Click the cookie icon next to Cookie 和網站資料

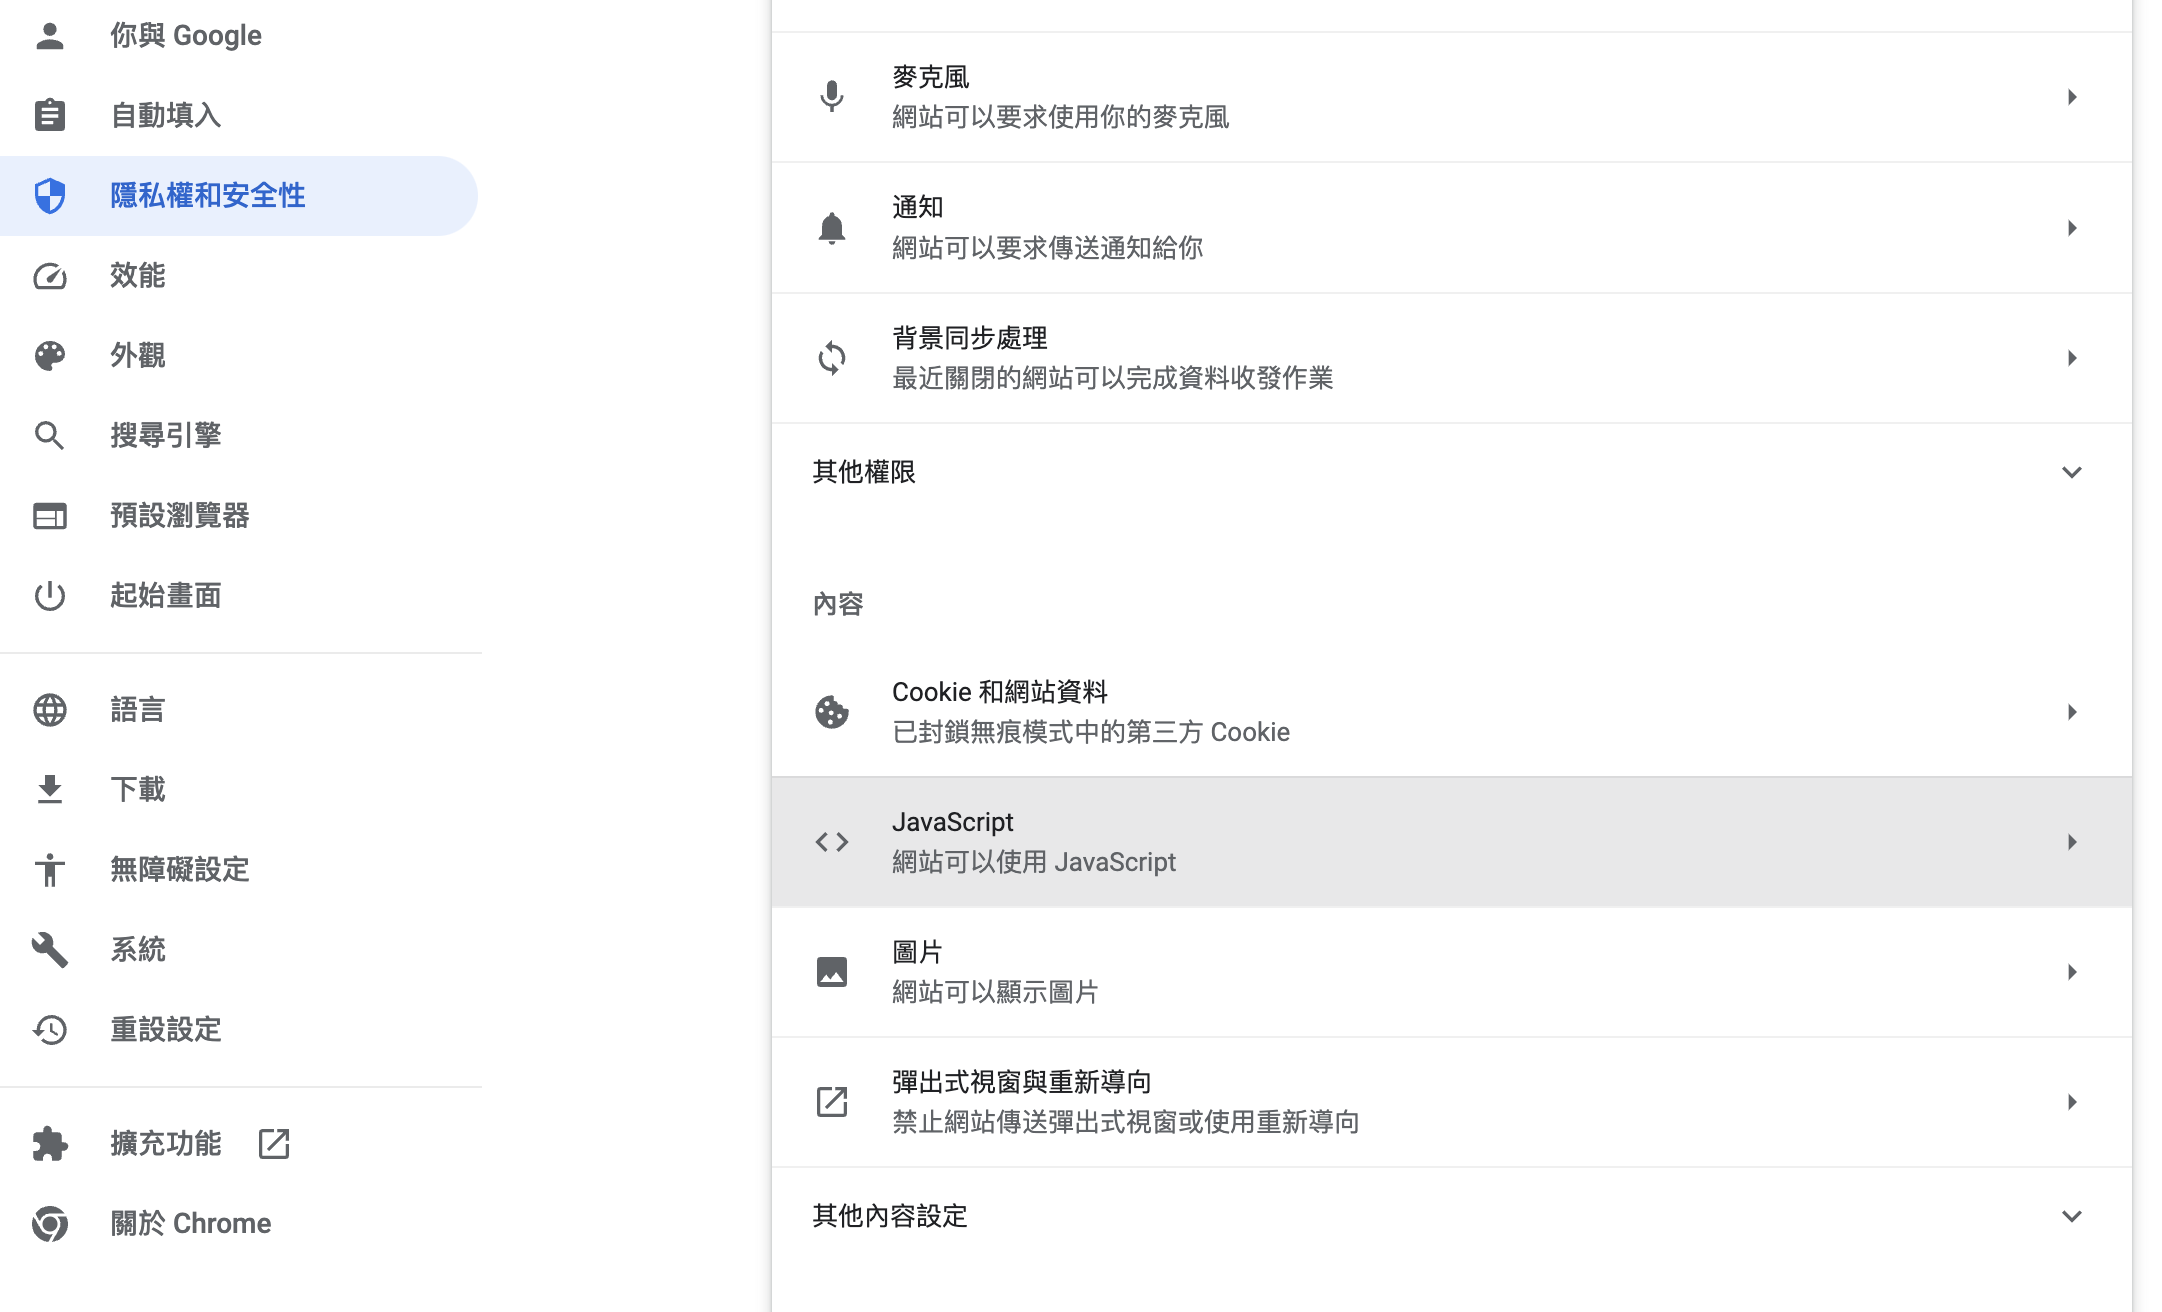point(831,712)
